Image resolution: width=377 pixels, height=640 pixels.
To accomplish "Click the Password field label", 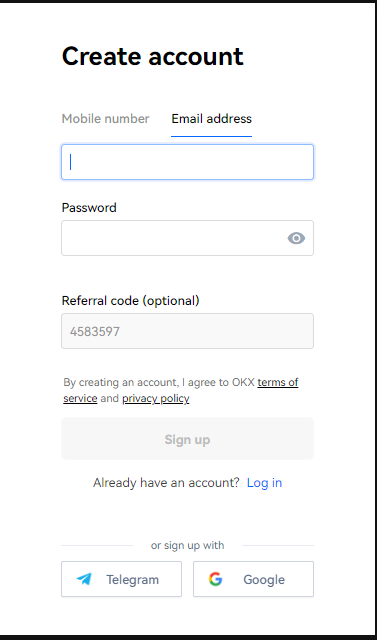I will pos(89,208).
